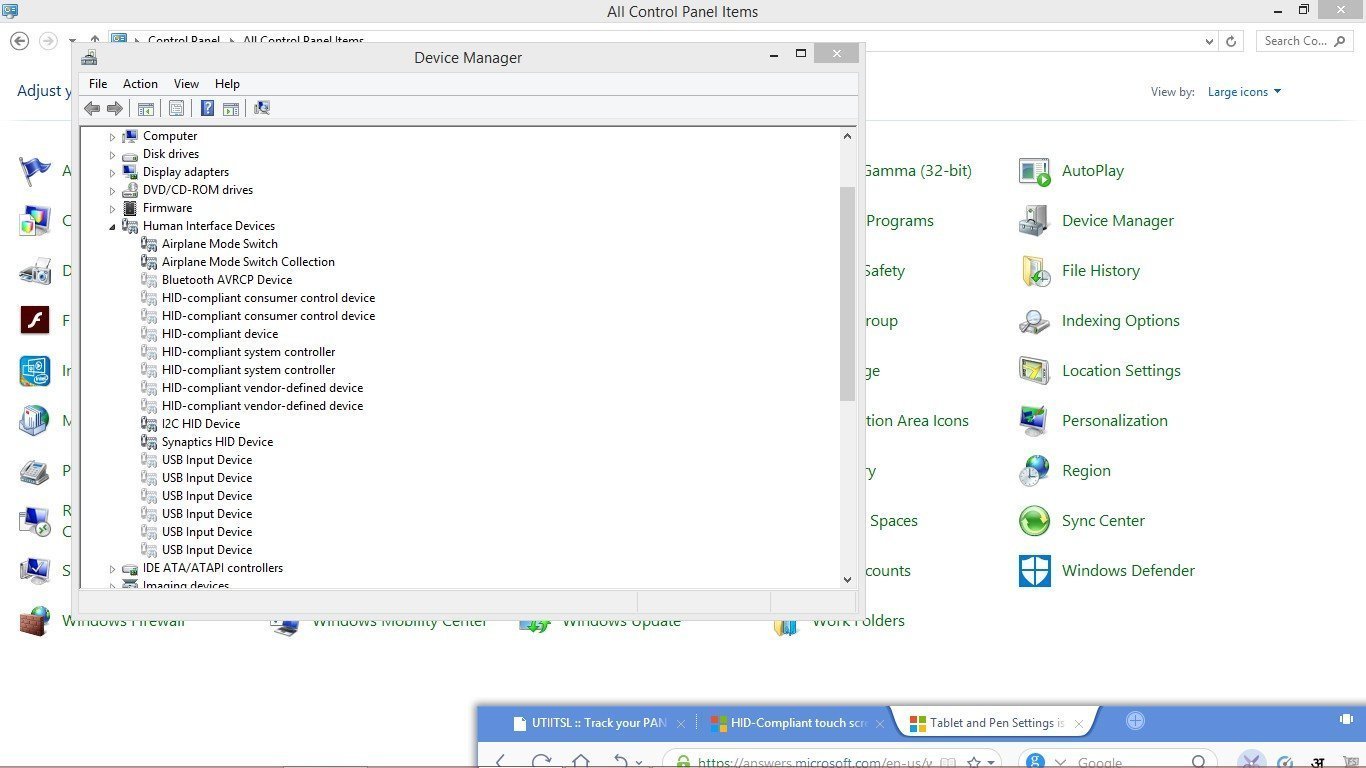Viewport: 1366px width, 768px height.
Task: Open the Action menu
Action: tap(140, 84)
